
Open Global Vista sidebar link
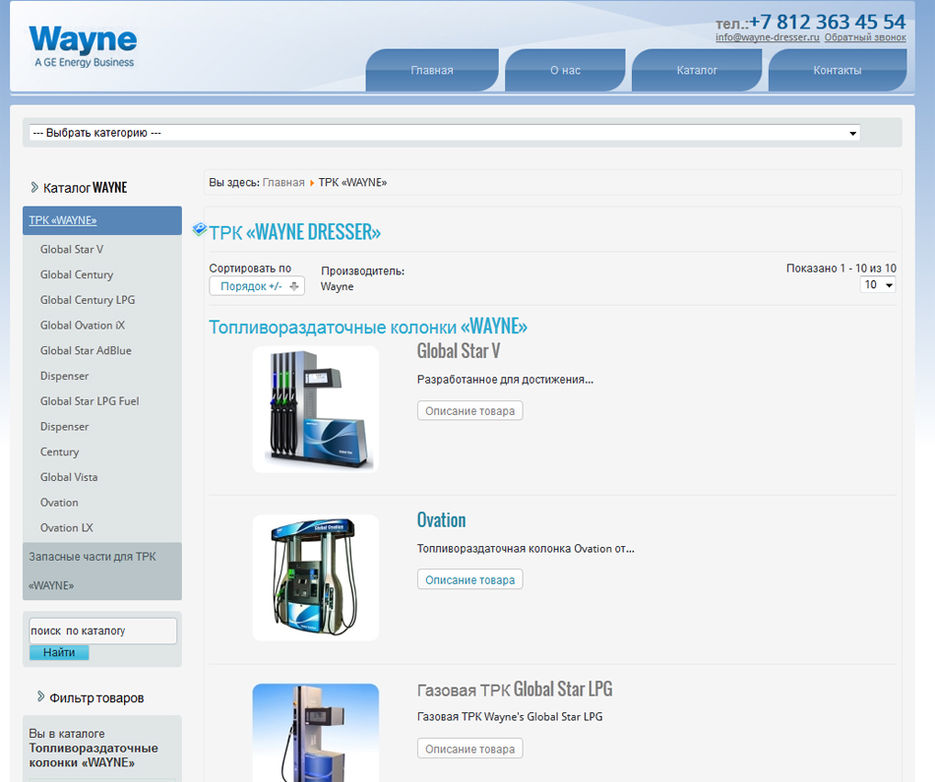(69, 477)
